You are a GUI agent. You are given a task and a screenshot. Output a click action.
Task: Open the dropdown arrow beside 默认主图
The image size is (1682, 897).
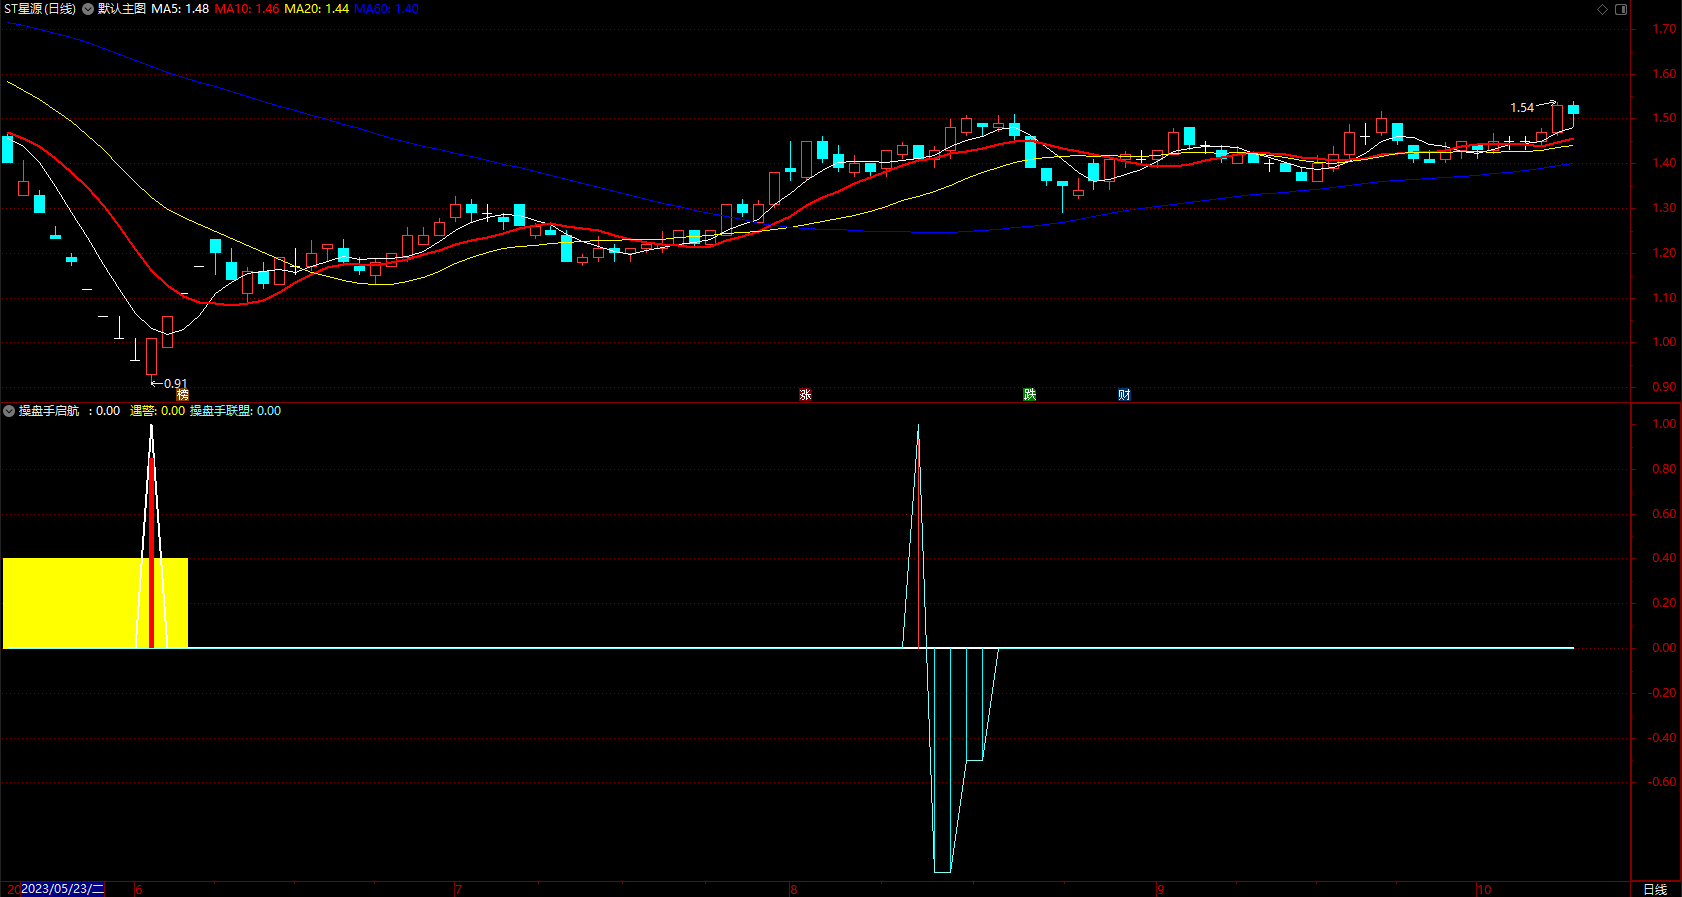tap(88, 9)
